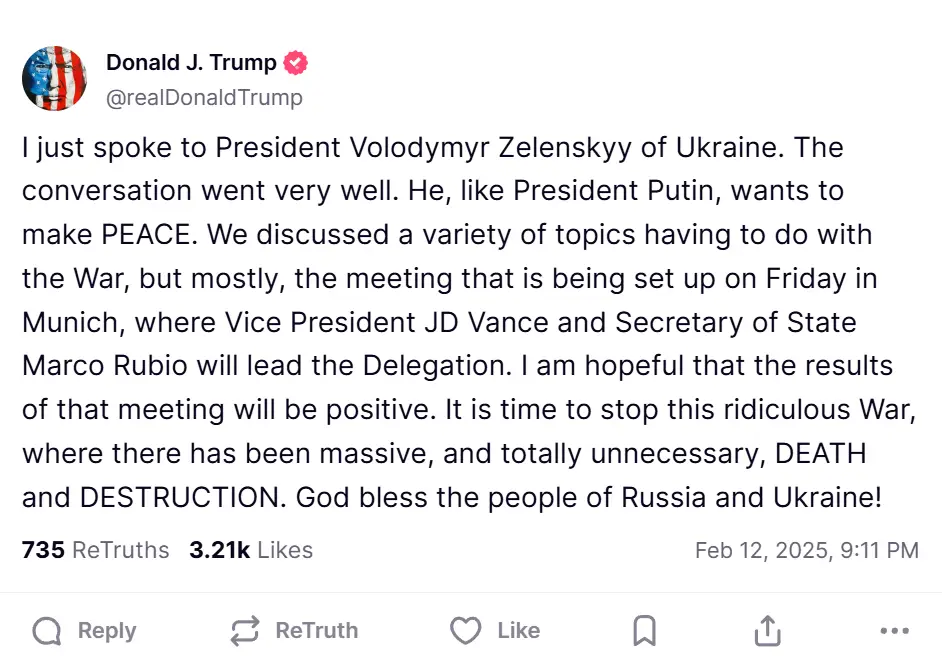
Task: Click the heart-shaped Like icon
Action: [464, 631]
